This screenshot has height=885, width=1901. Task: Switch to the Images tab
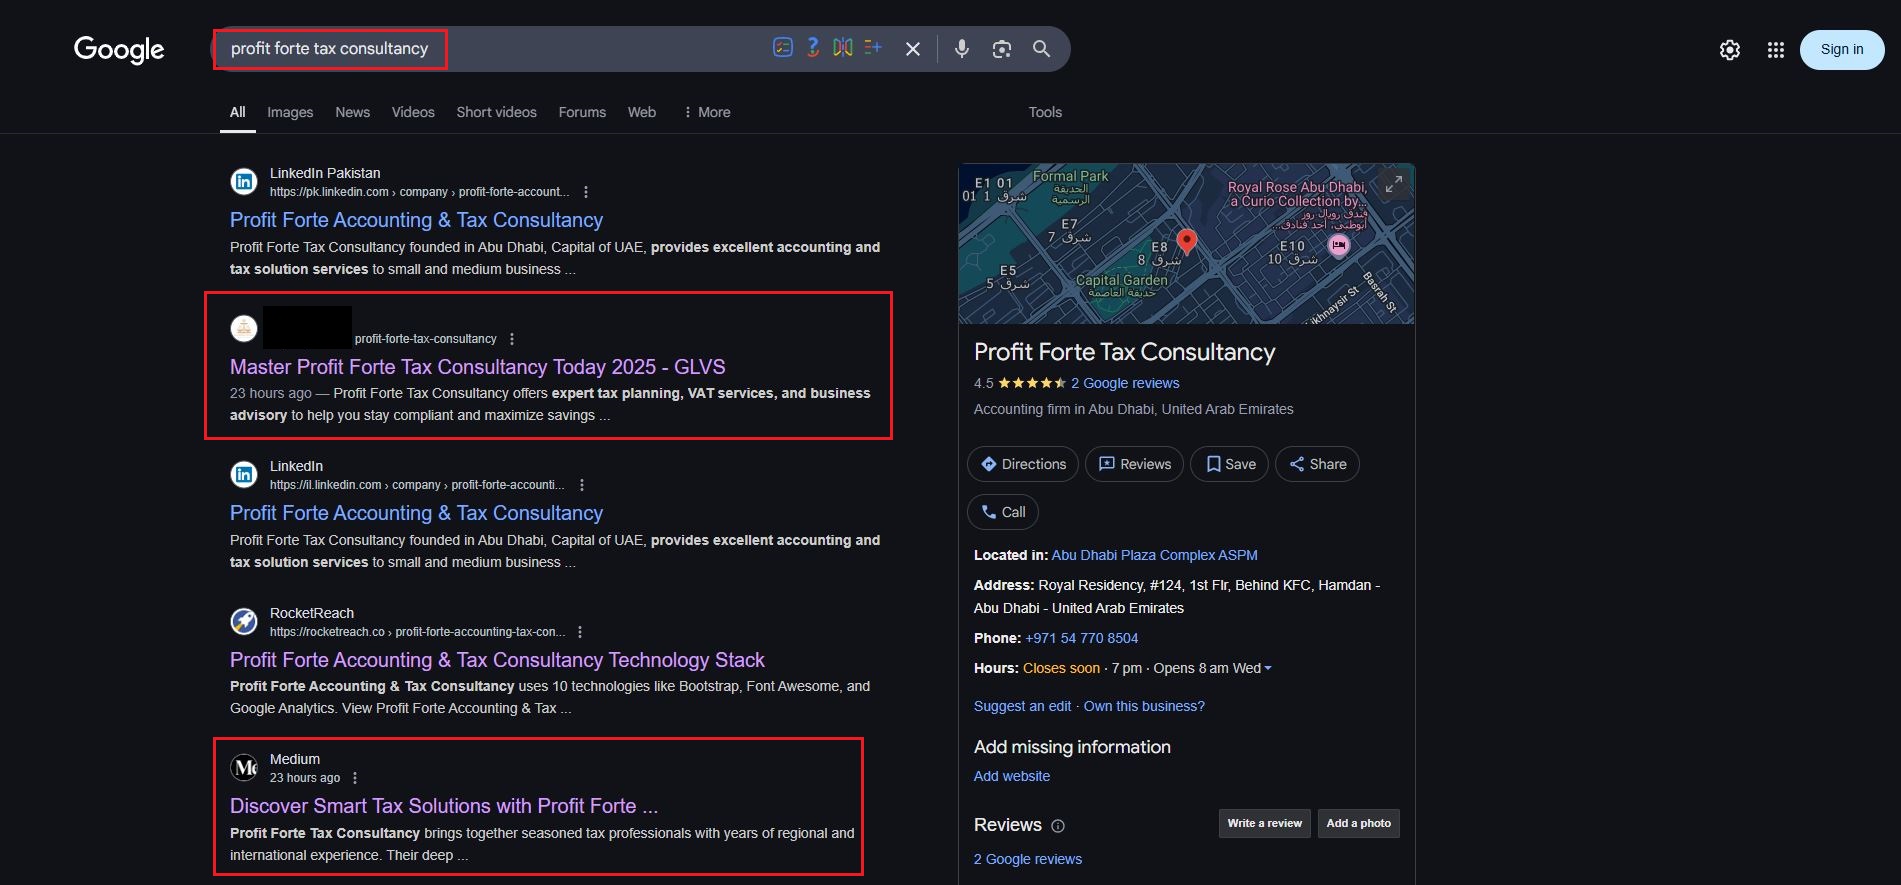(290, 112)
